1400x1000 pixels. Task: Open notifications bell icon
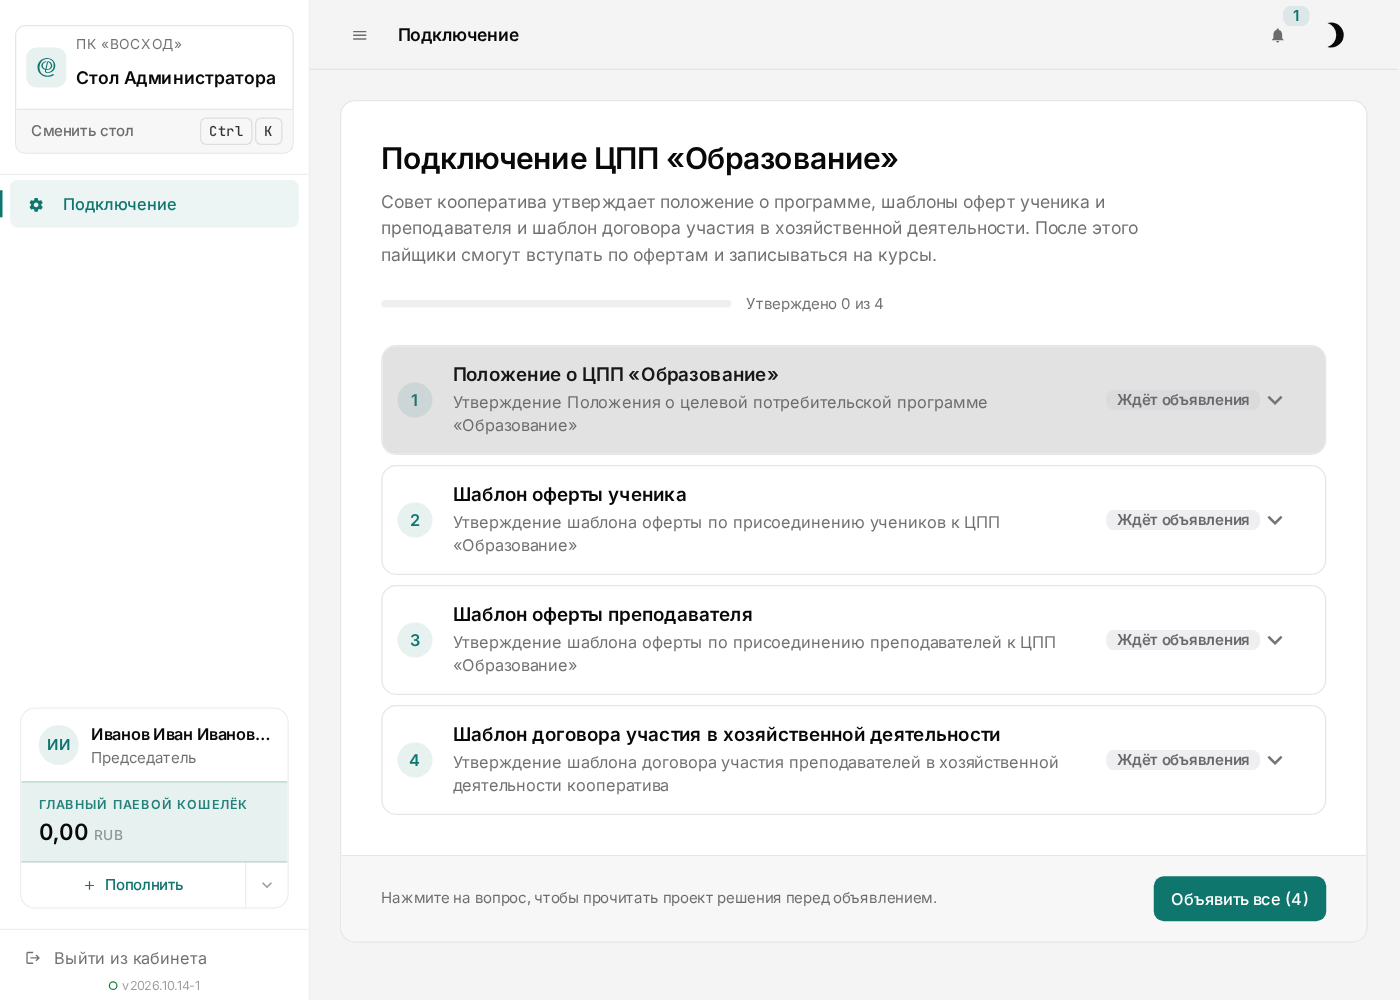pos(1277,35)
